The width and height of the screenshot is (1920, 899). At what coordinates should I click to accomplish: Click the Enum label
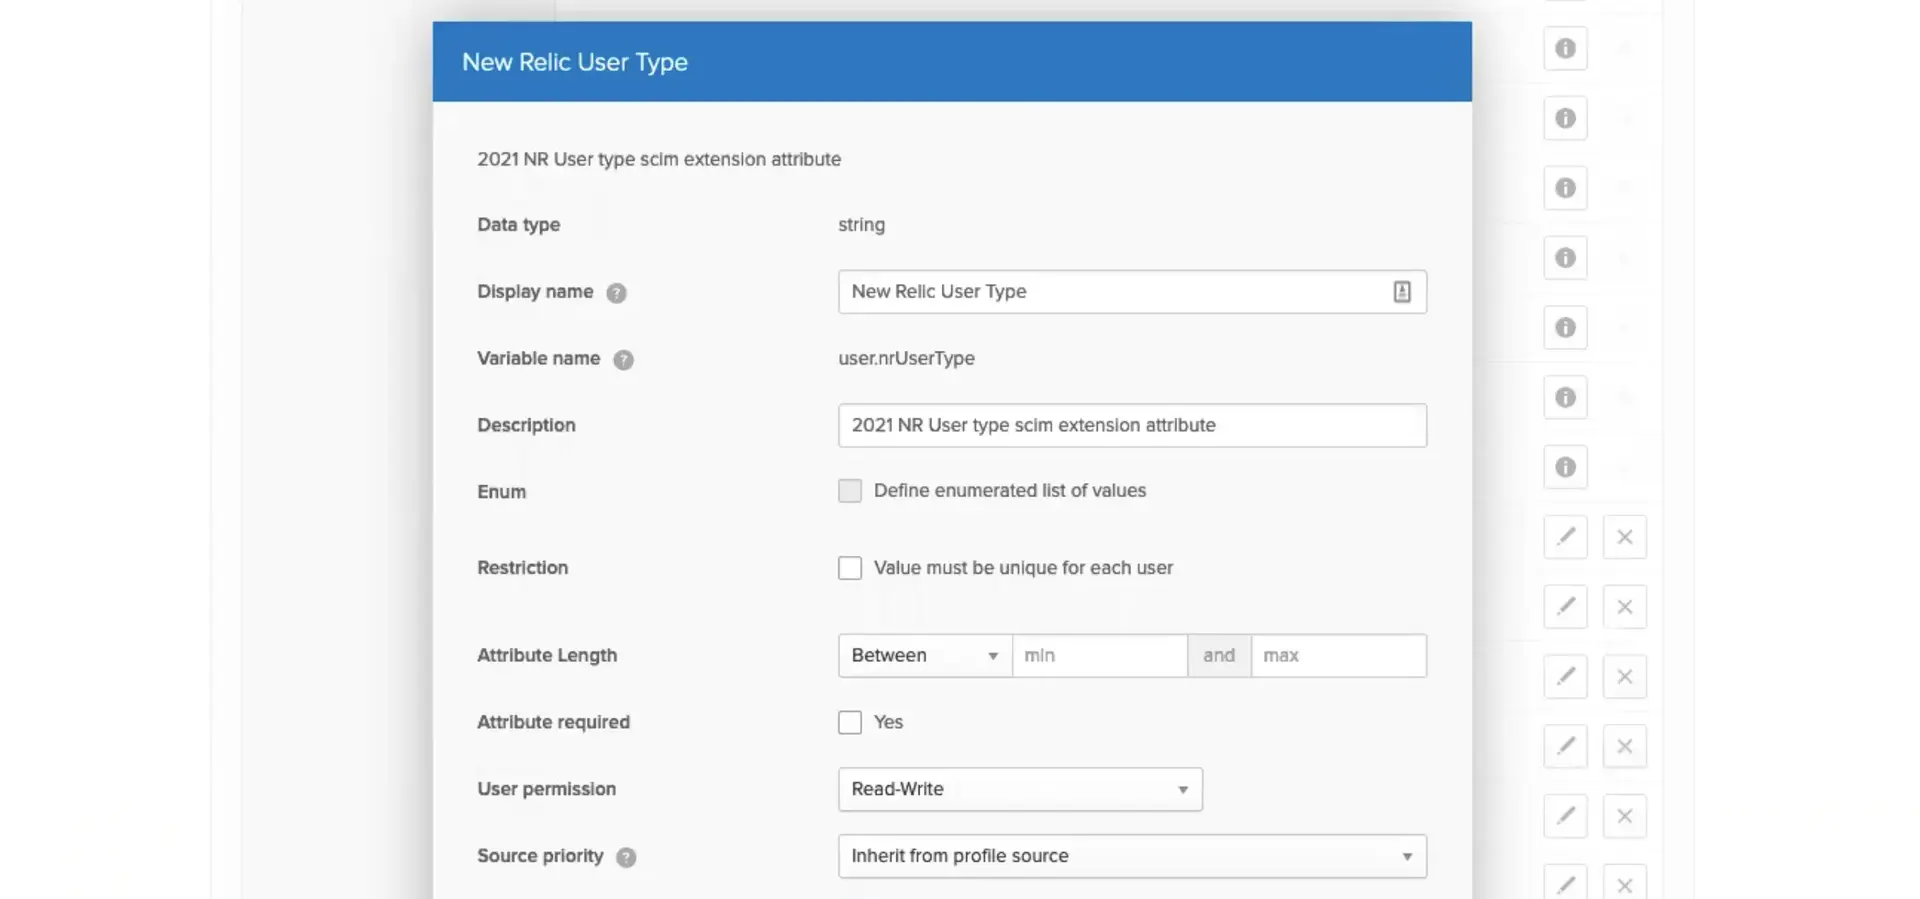pyautogui.click(x=501, y=492)
